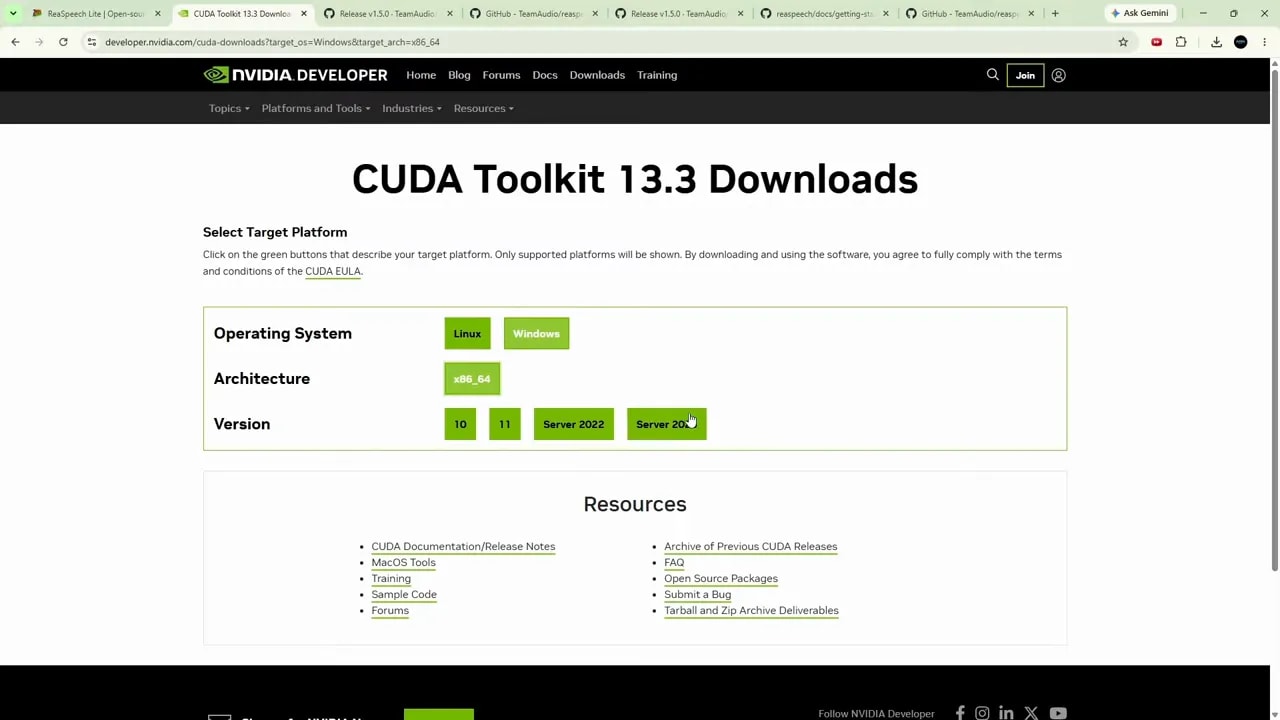
Task: Bookmark this page with the star icon
Action: pos(1123,42)
